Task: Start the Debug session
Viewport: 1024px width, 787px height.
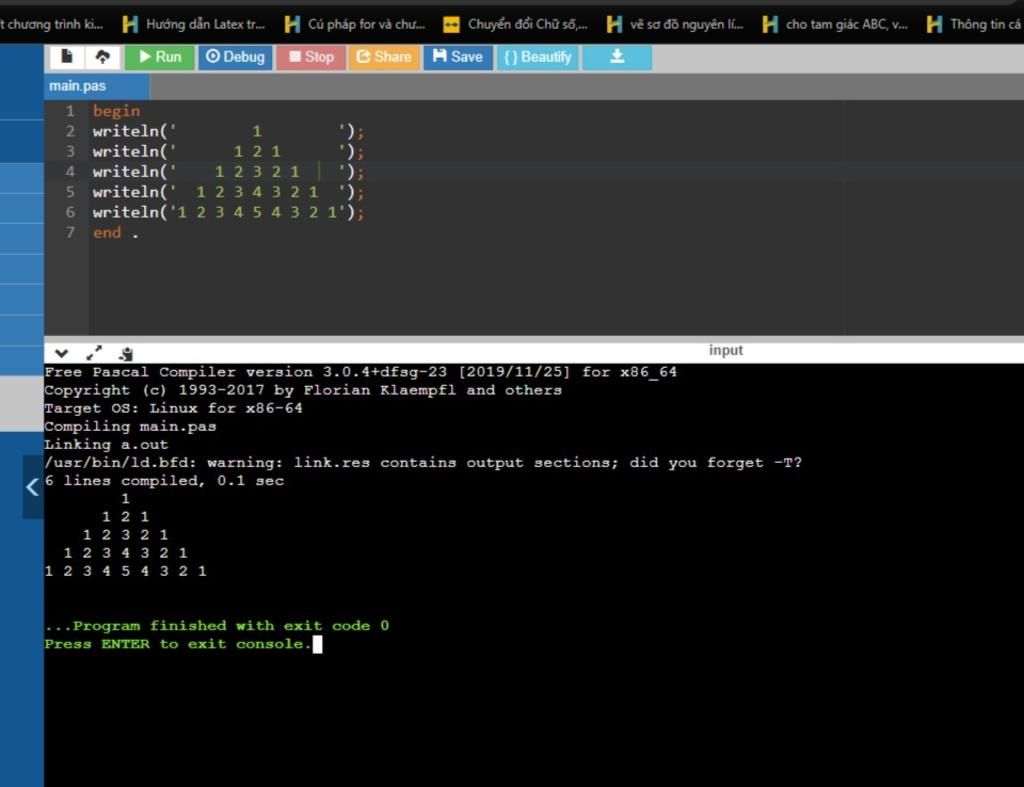Action: pos(235,57)
